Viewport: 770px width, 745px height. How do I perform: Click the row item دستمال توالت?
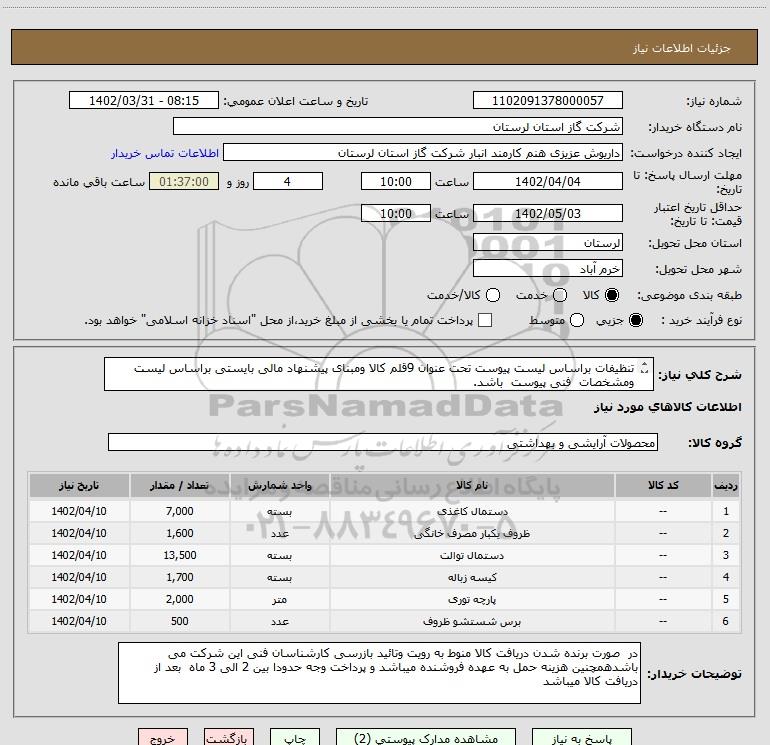click(472, 555)
